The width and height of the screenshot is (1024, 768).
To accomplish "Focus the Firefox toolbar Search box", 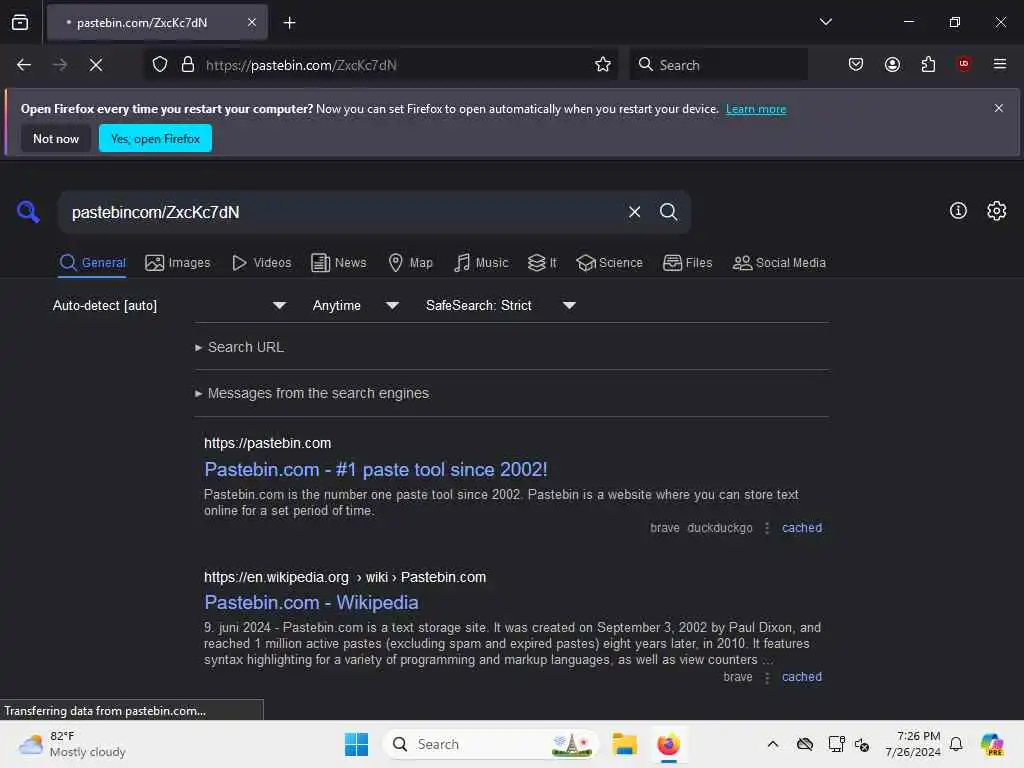I will (x=718, y=65).
